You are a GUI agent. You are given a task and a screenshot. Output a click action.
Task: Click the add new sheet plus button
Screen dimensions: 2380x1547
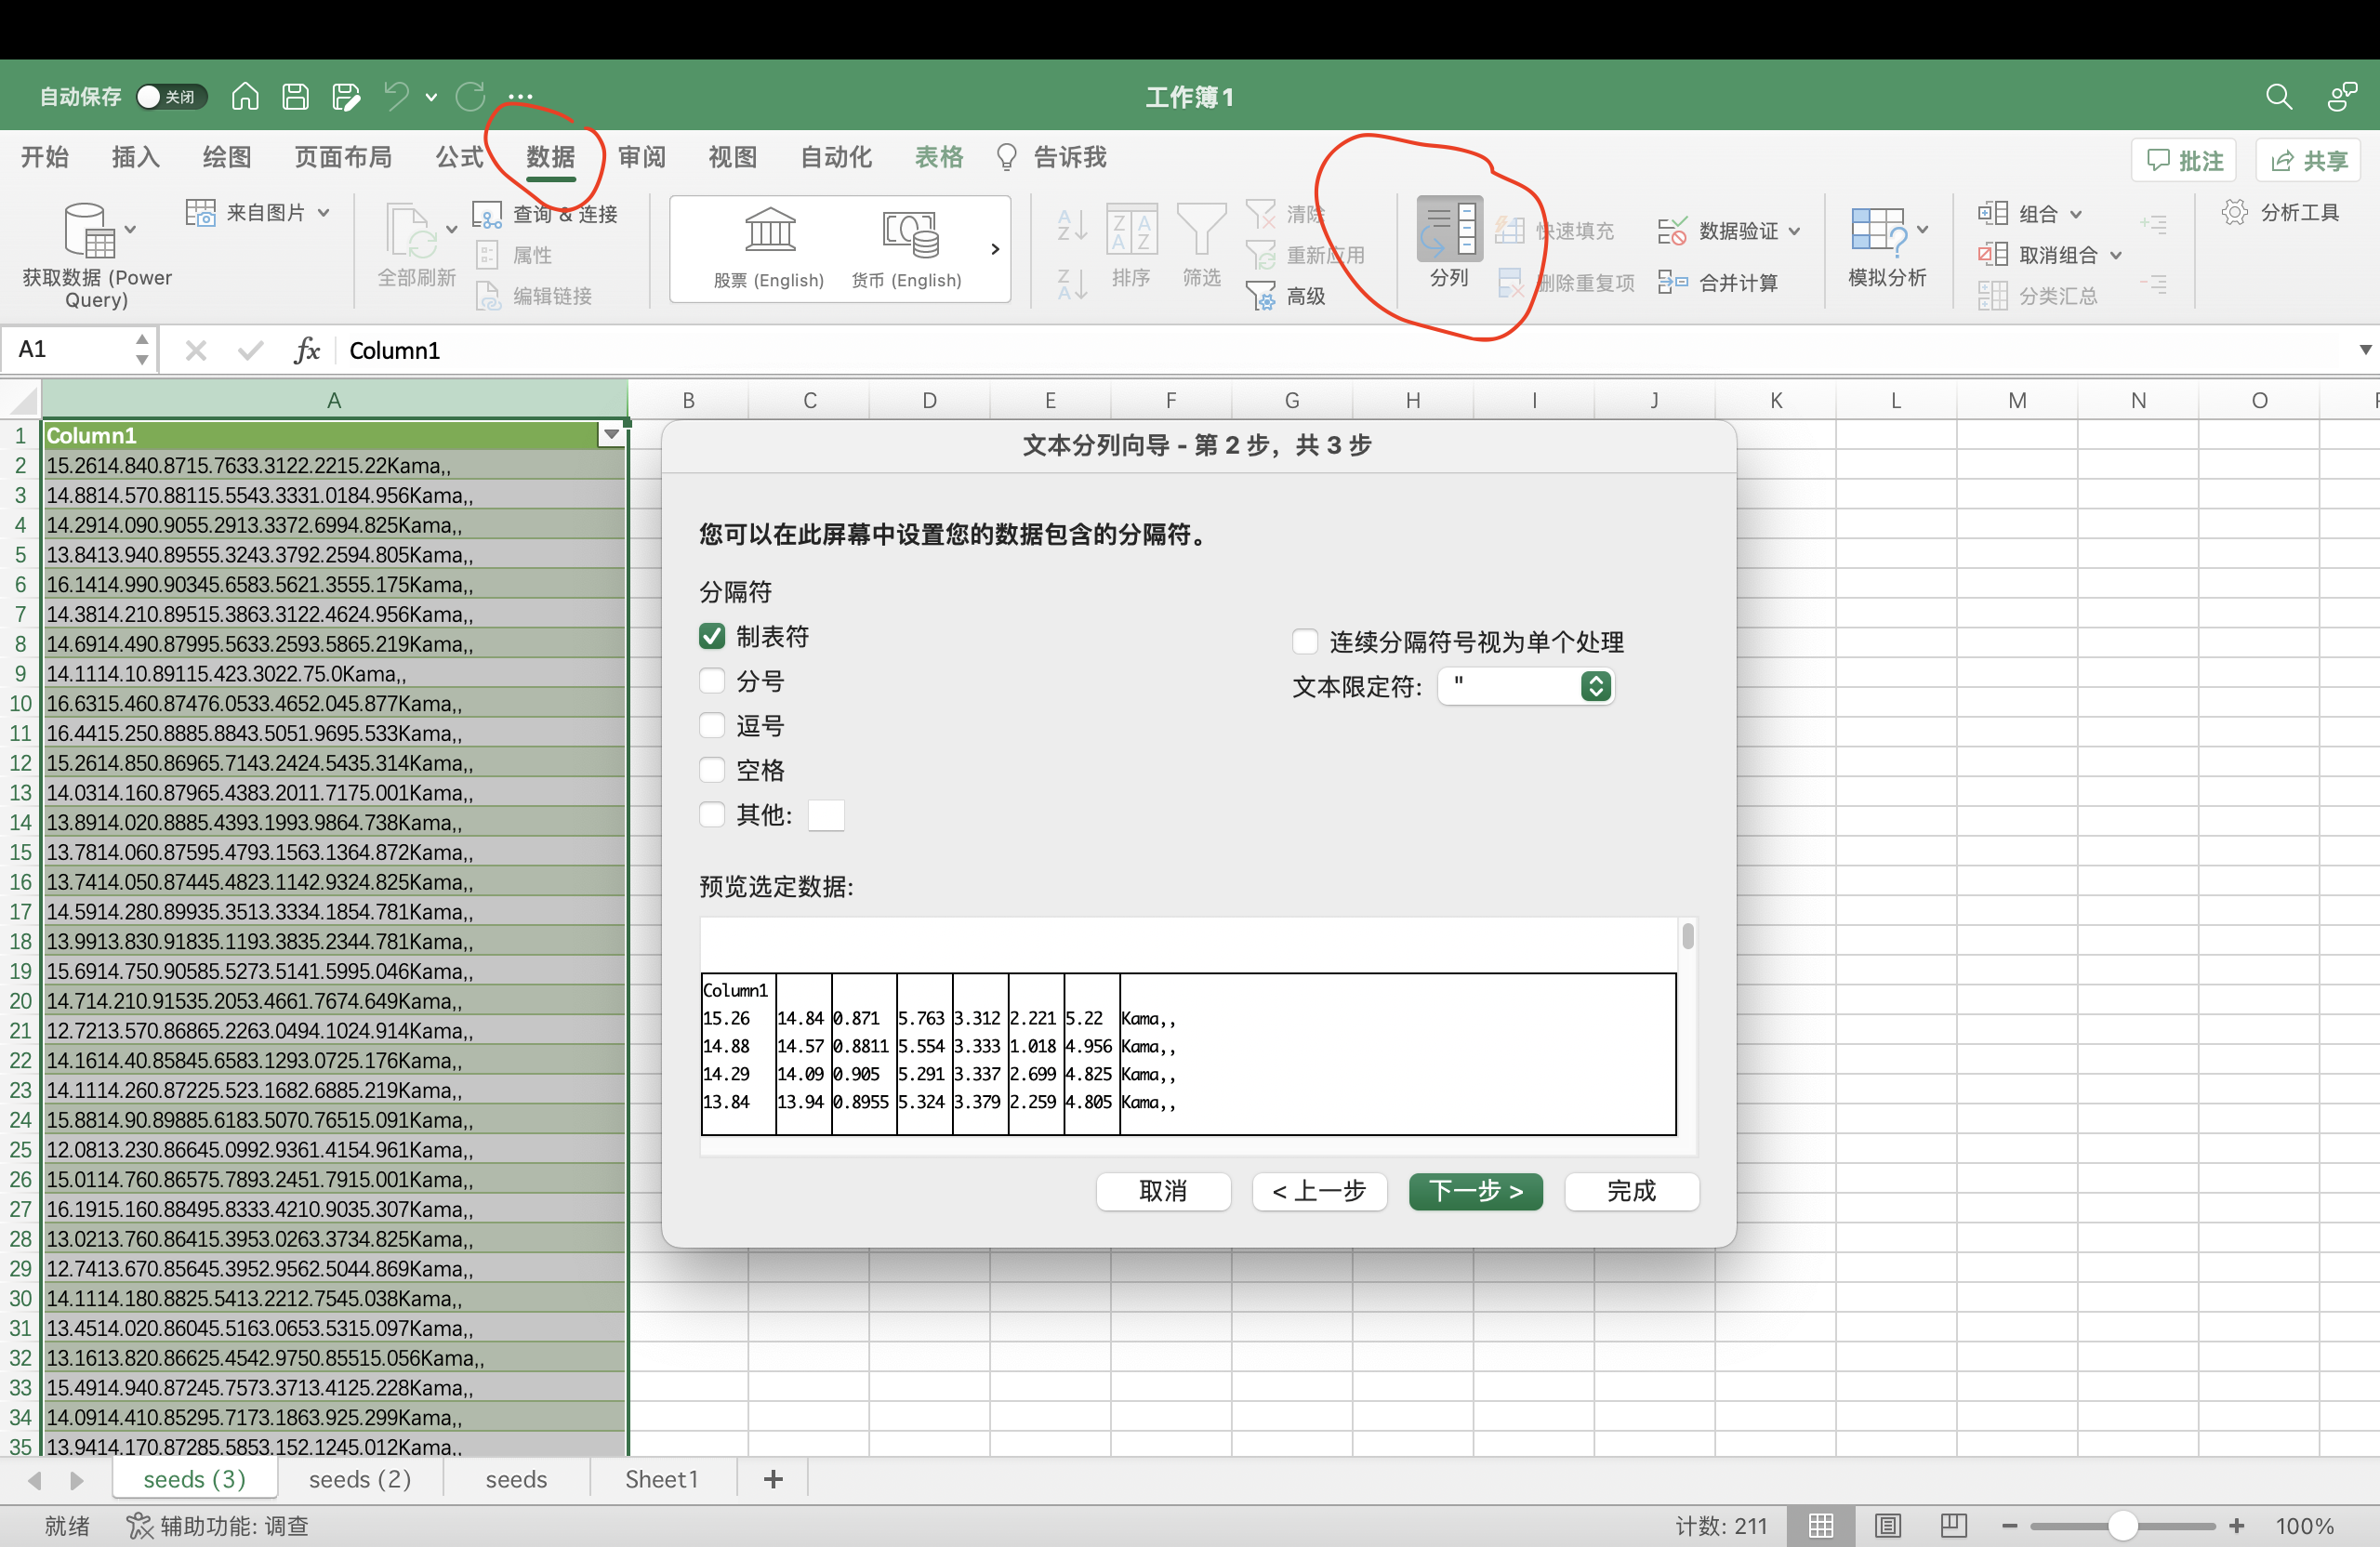(x=773, y=1479)
